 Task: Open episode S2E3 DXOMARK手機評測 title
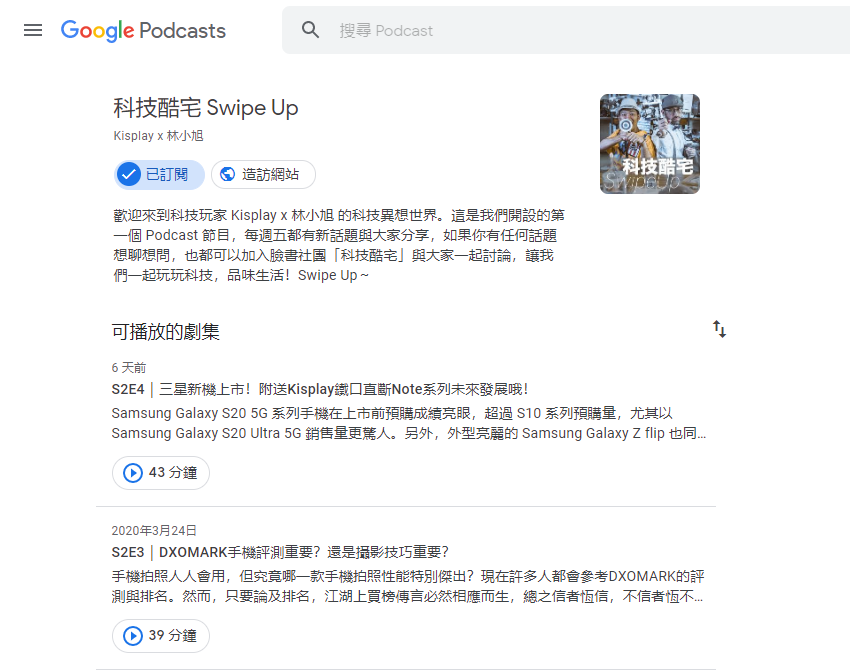[280, 552]
